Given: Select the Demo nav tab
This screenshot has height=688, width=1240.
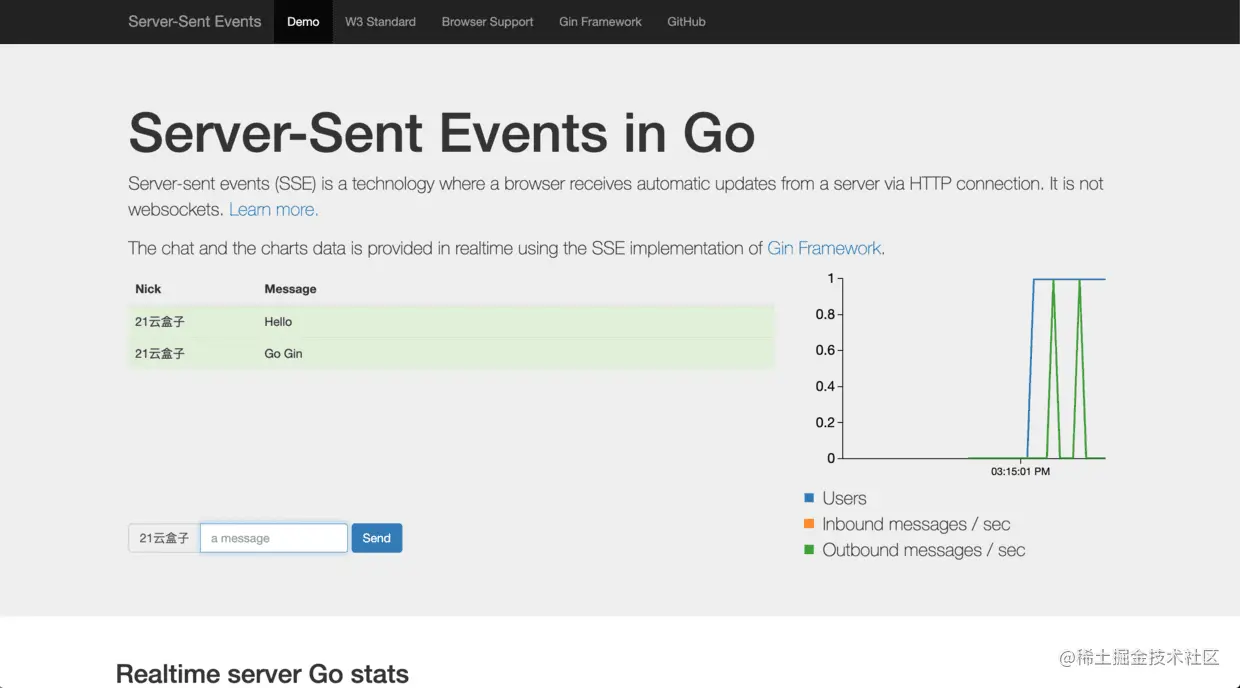Looking at the screenshot, I should [303, 21].
